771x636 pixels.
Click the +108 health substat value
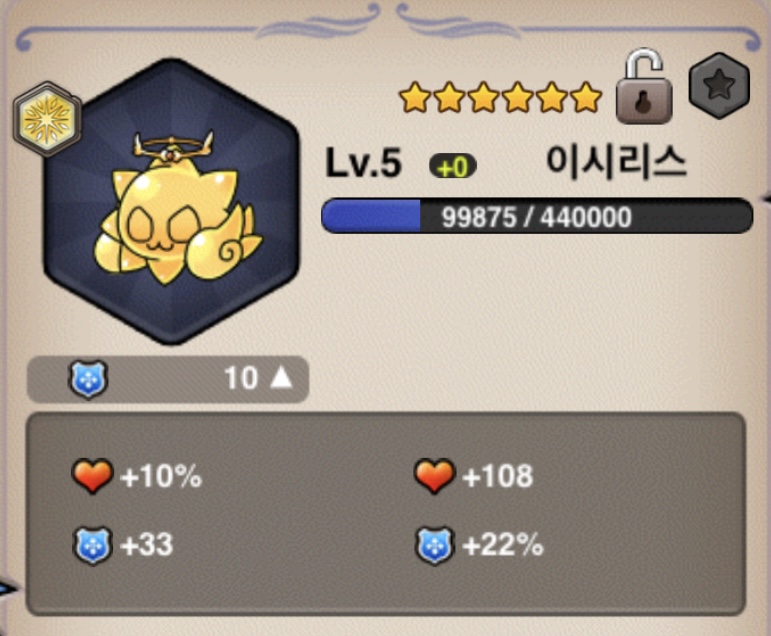(498, 476)
